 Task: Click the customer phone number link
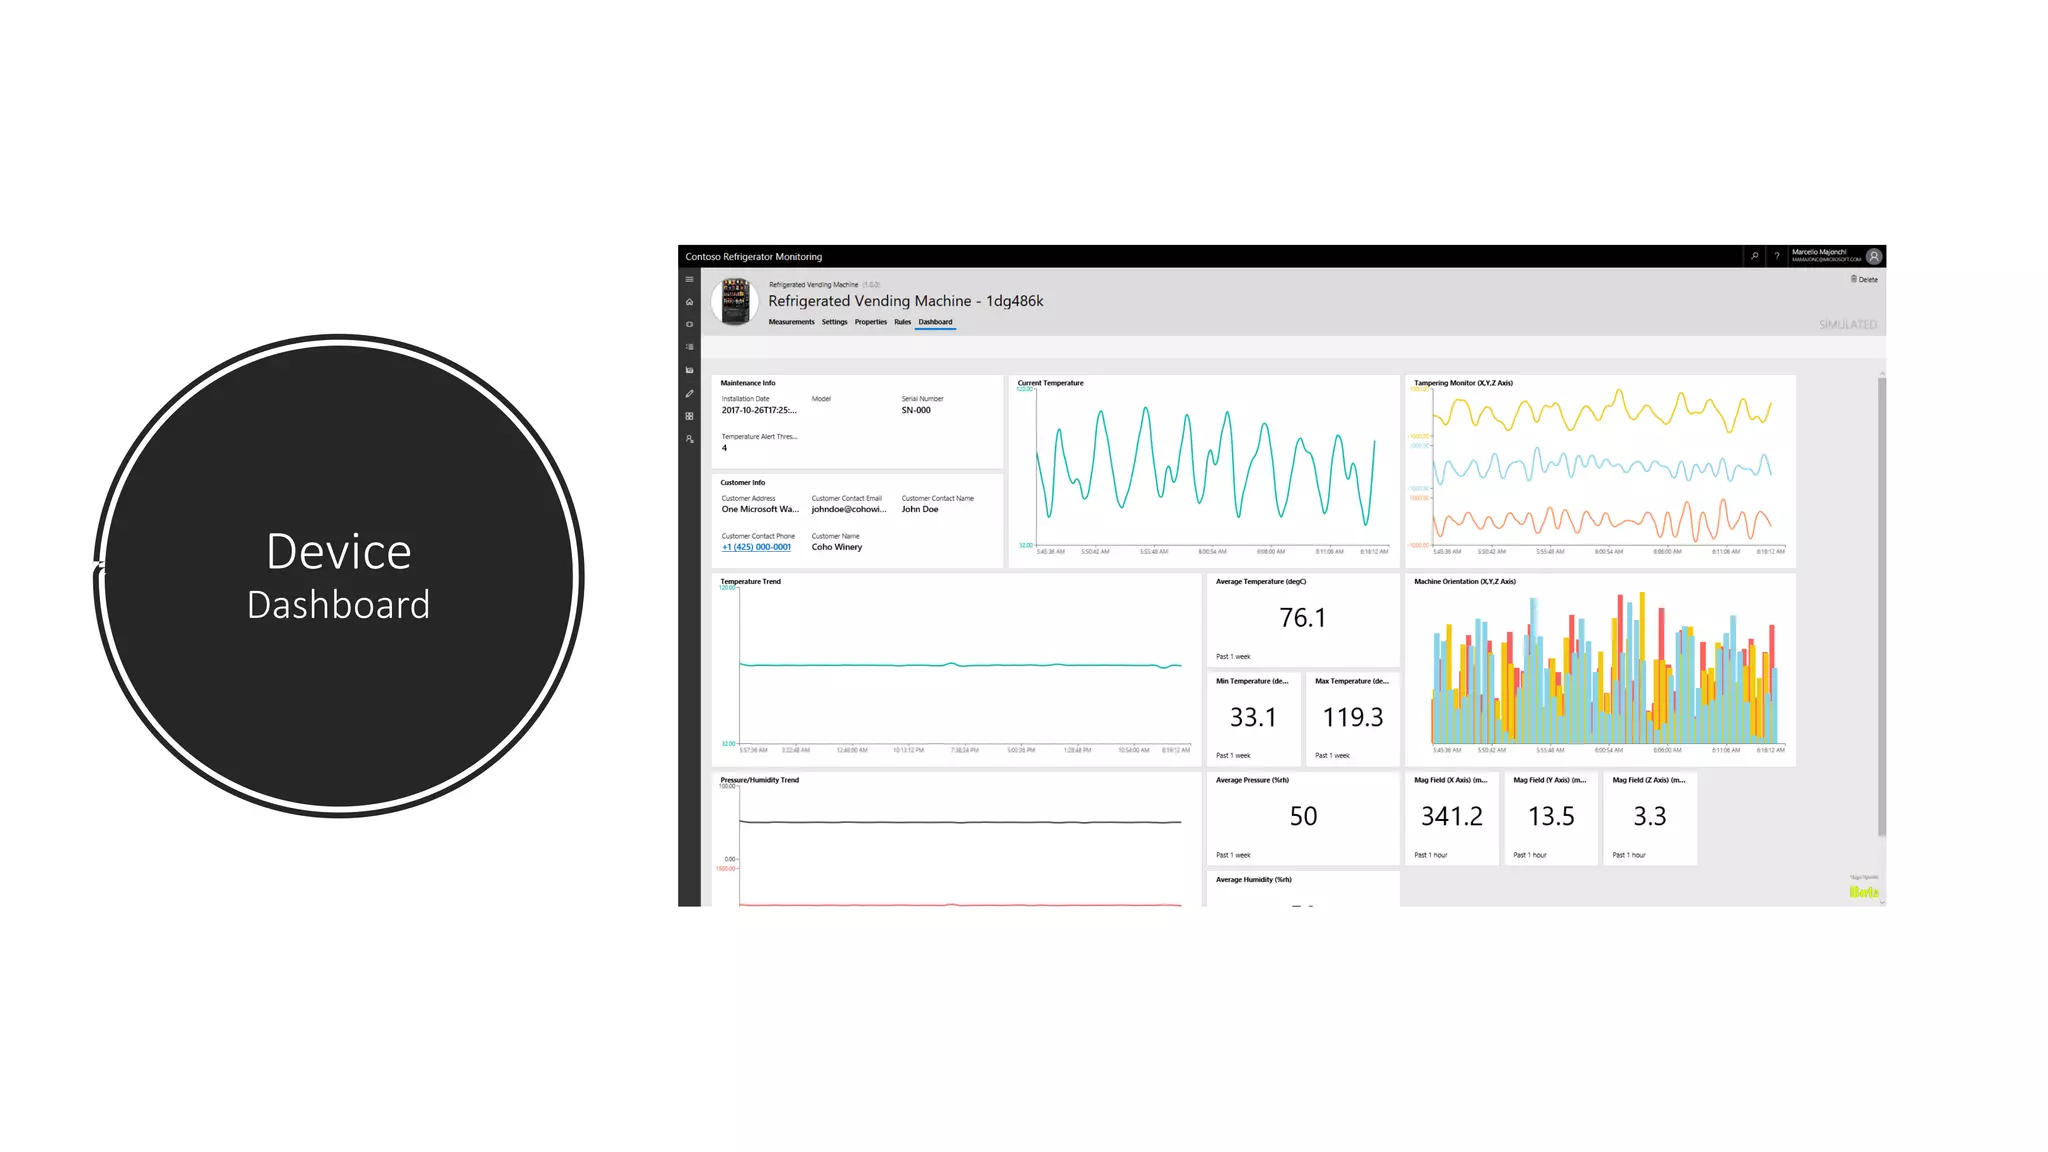756,547
